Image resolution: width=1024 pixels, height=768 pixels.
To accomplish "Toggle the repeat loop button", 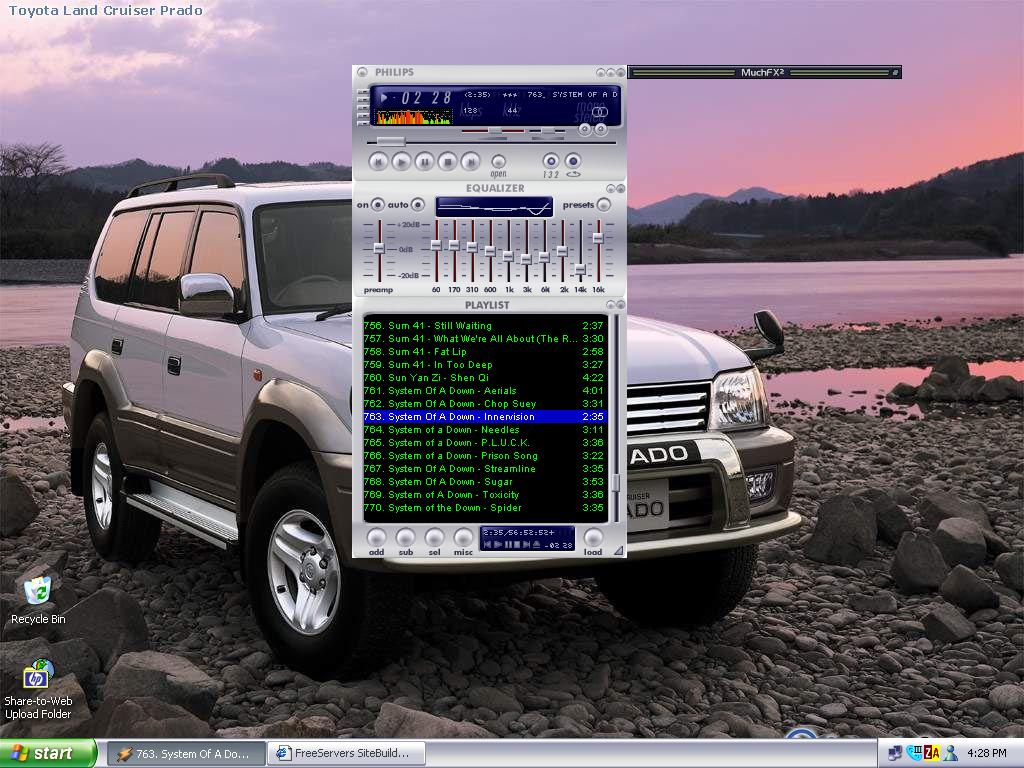I will click(573, 161).
